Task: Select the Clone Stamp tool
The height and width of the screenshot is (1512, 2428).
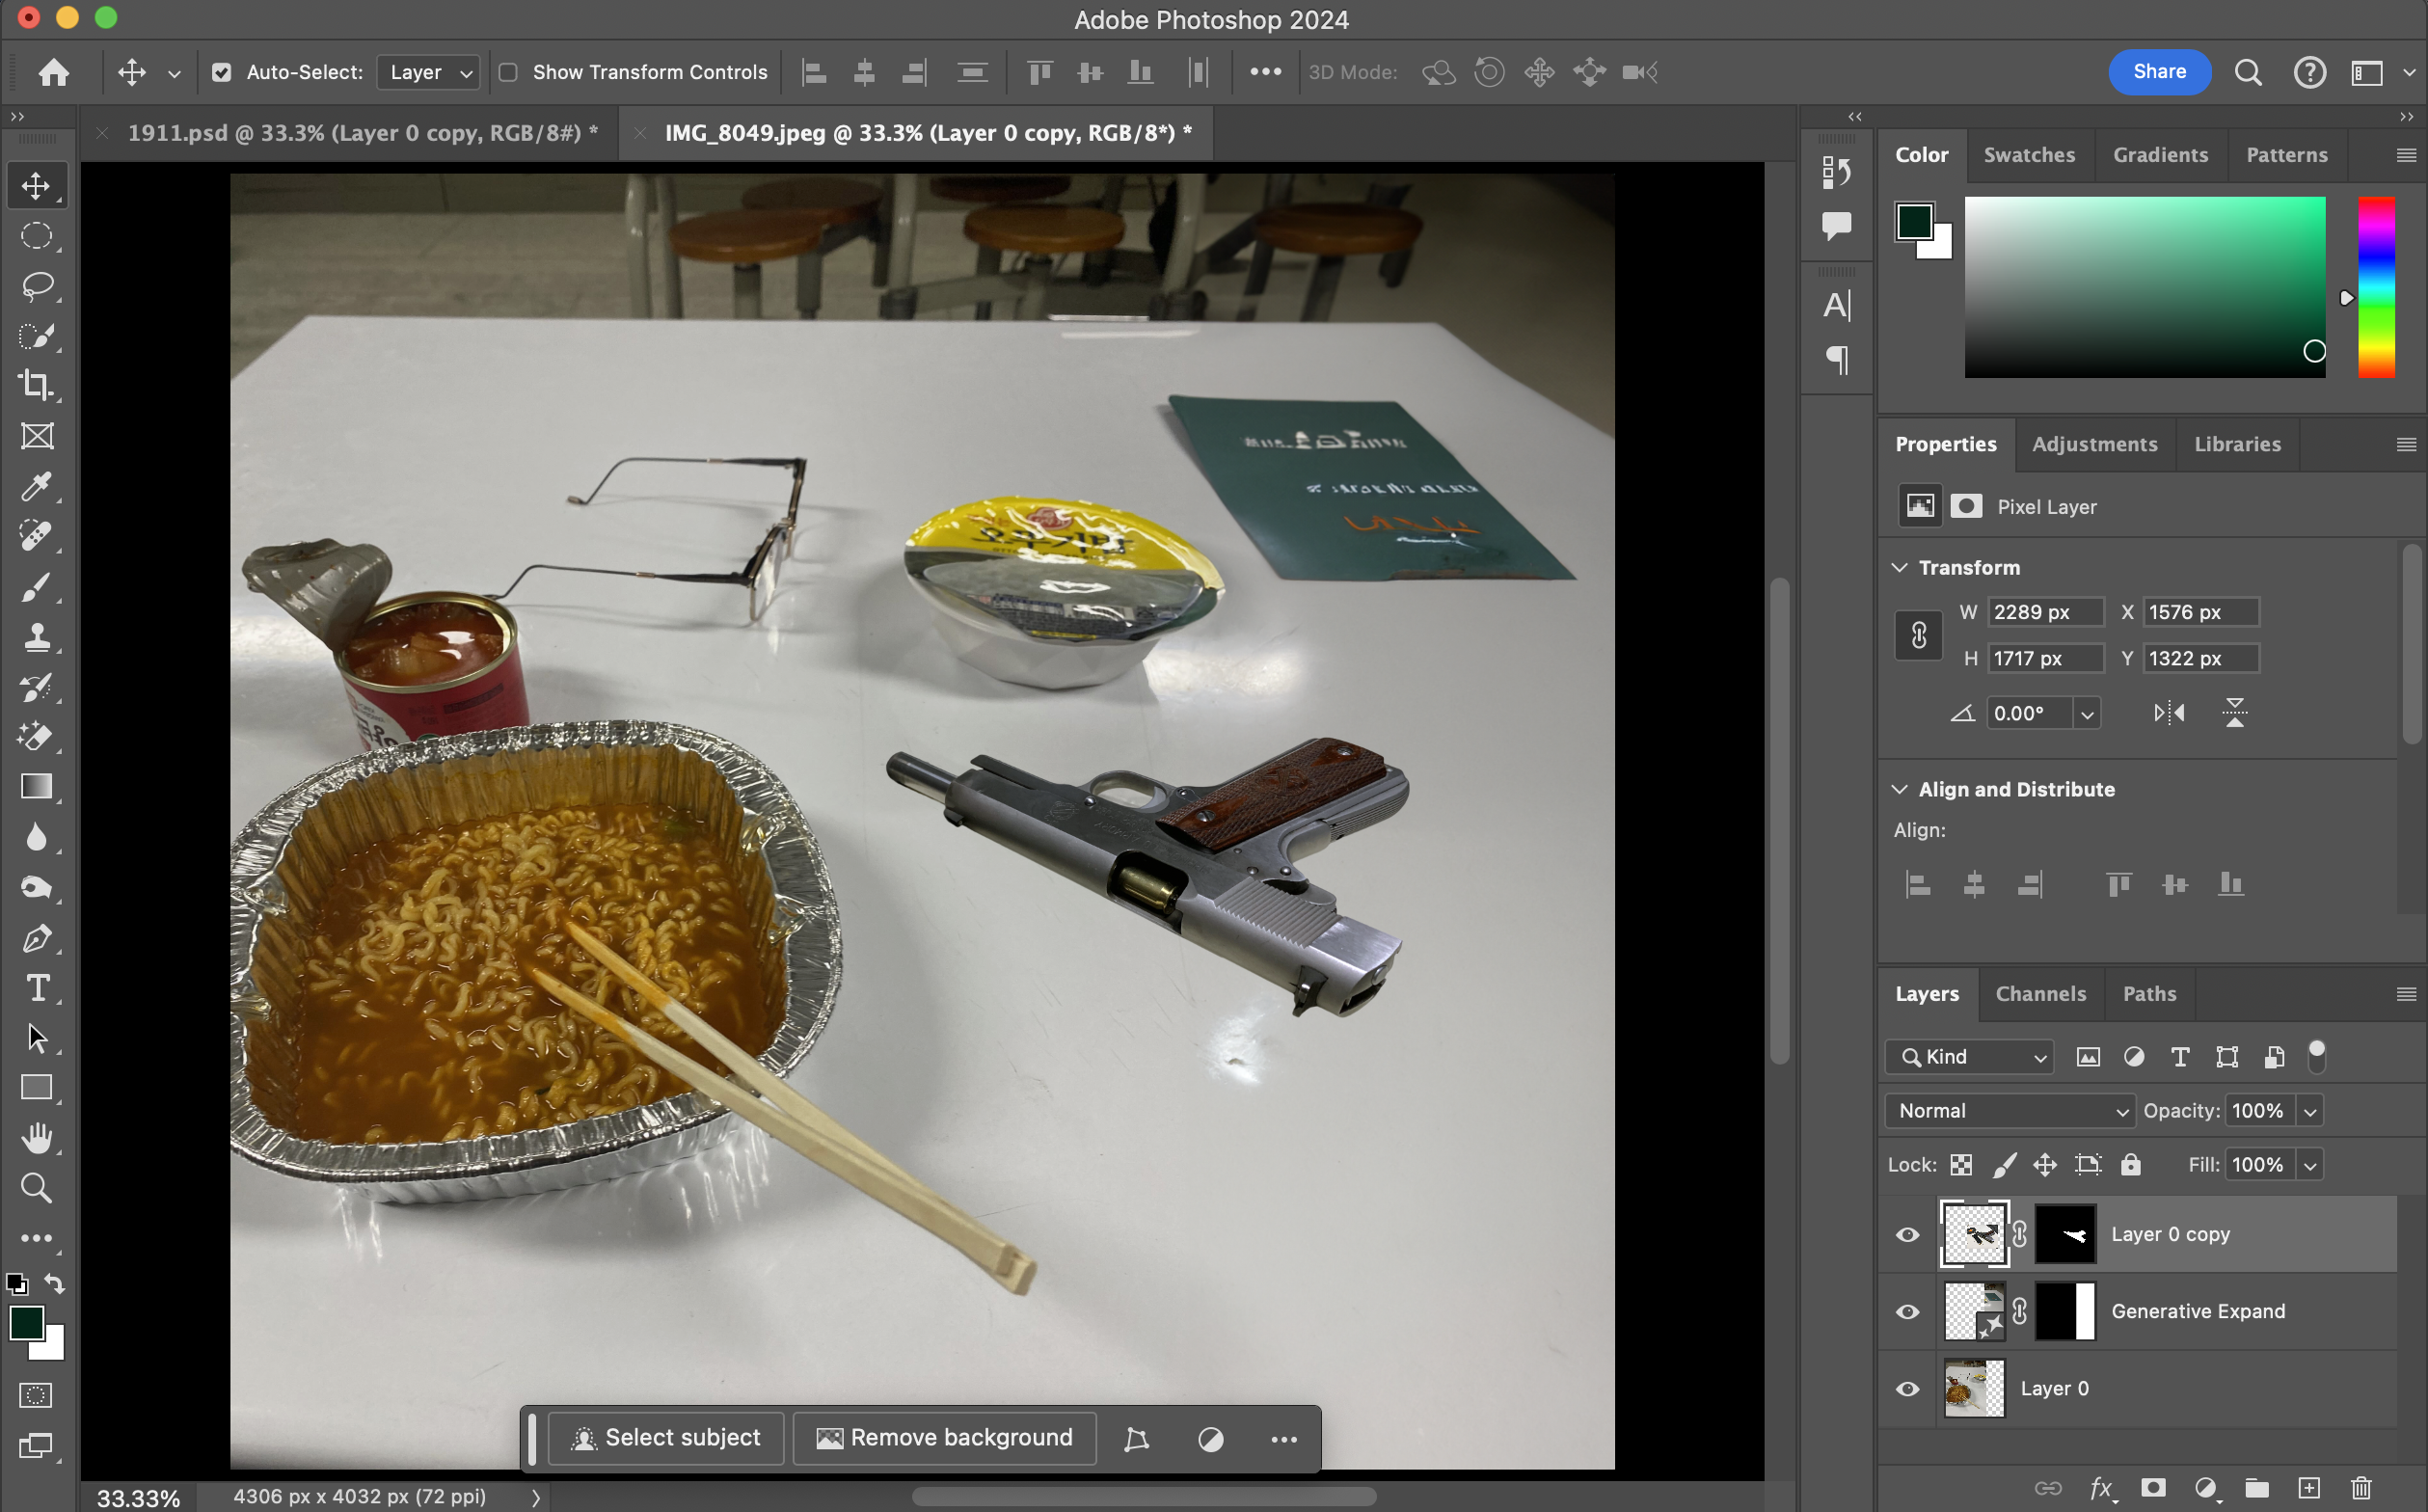Action: coord(36,637)
